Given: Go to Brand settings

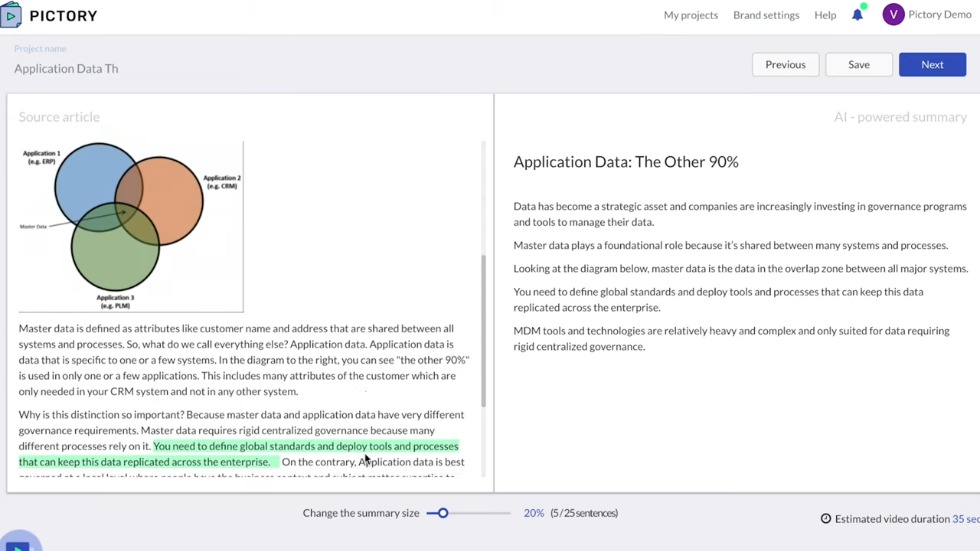Looking at the screenshot, I should pos(766,15).
